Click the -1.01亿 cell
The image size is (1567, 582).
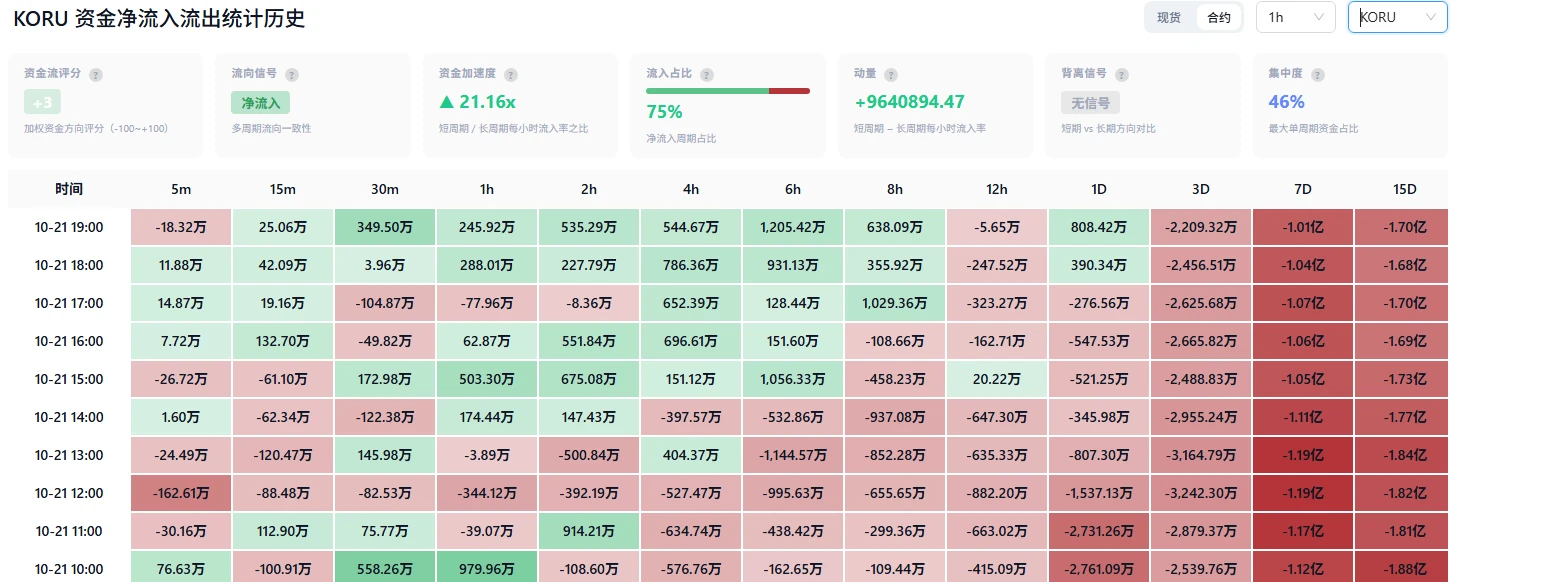[1303, 227]
